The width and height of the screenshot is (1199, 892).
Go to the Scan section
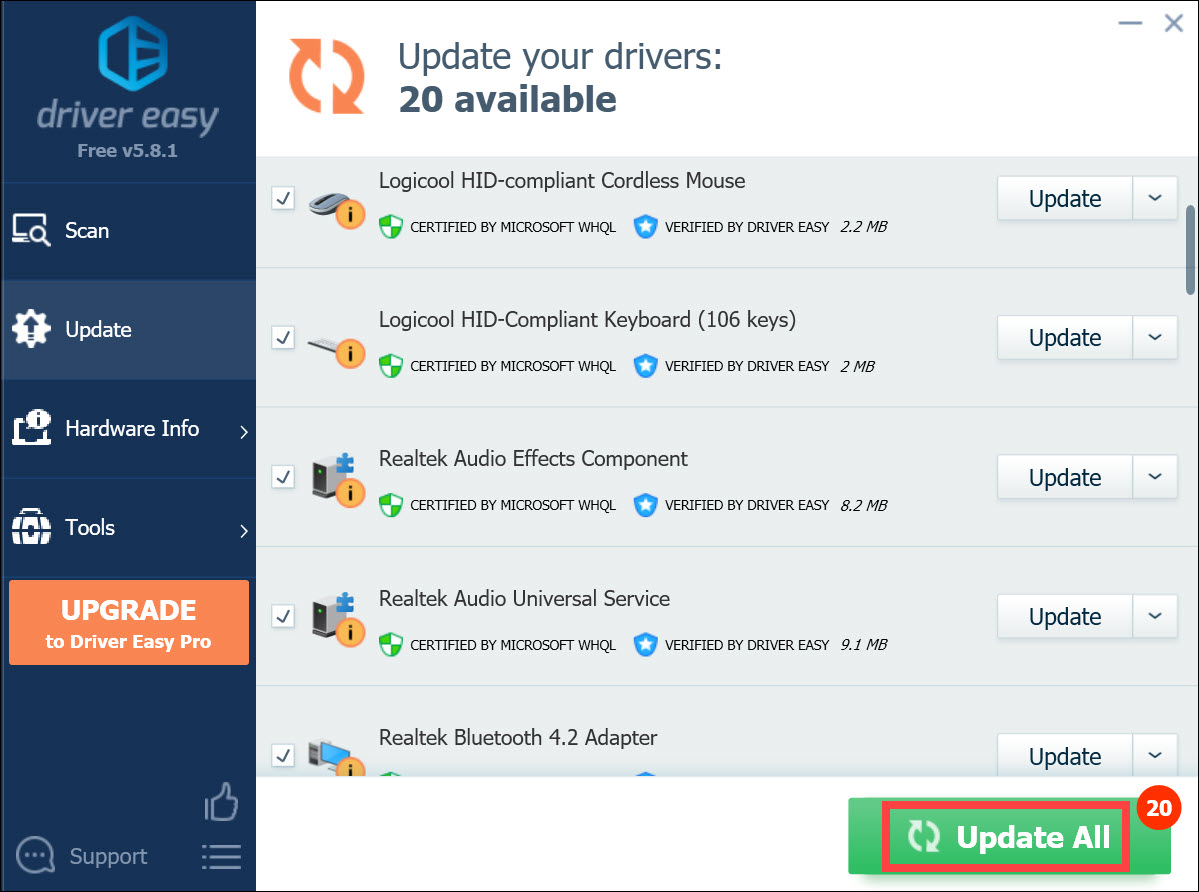point(128,230)
